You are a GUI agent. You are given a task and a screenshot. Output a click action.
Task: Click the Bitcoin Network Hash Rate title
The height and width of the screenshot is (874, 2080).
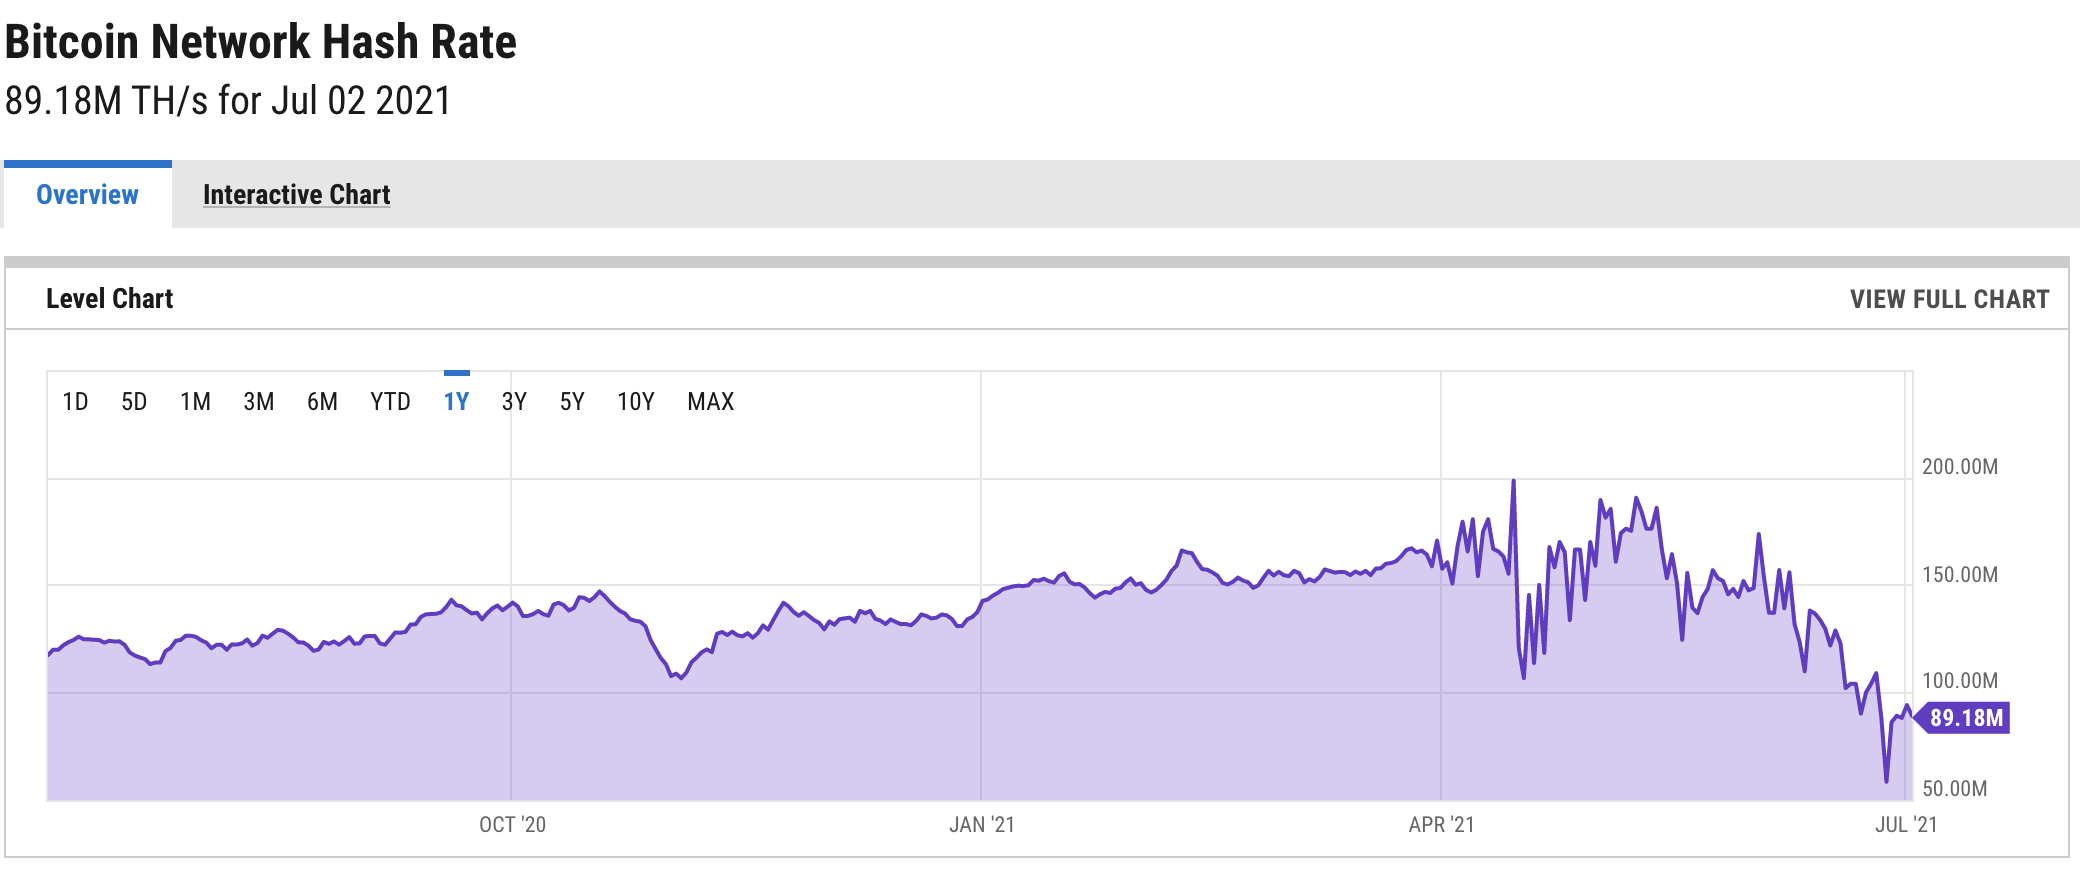pos(261,42)
